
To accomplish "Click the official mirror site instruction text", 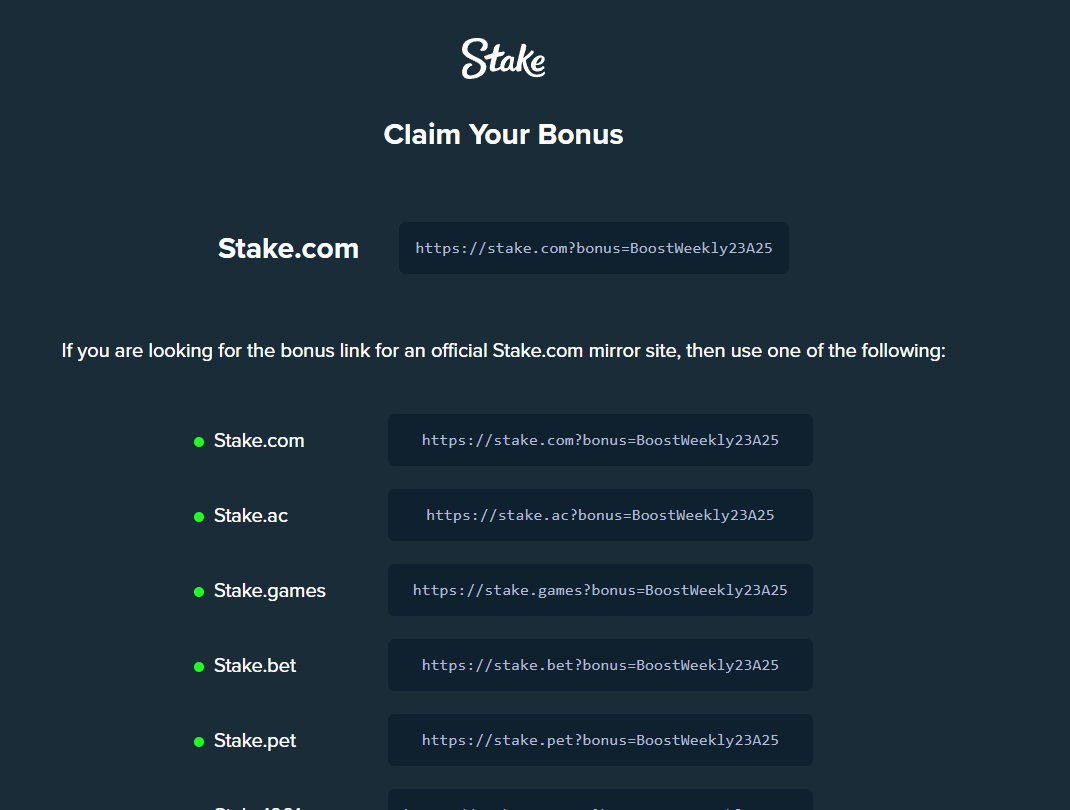I will [x=503, y=351].
